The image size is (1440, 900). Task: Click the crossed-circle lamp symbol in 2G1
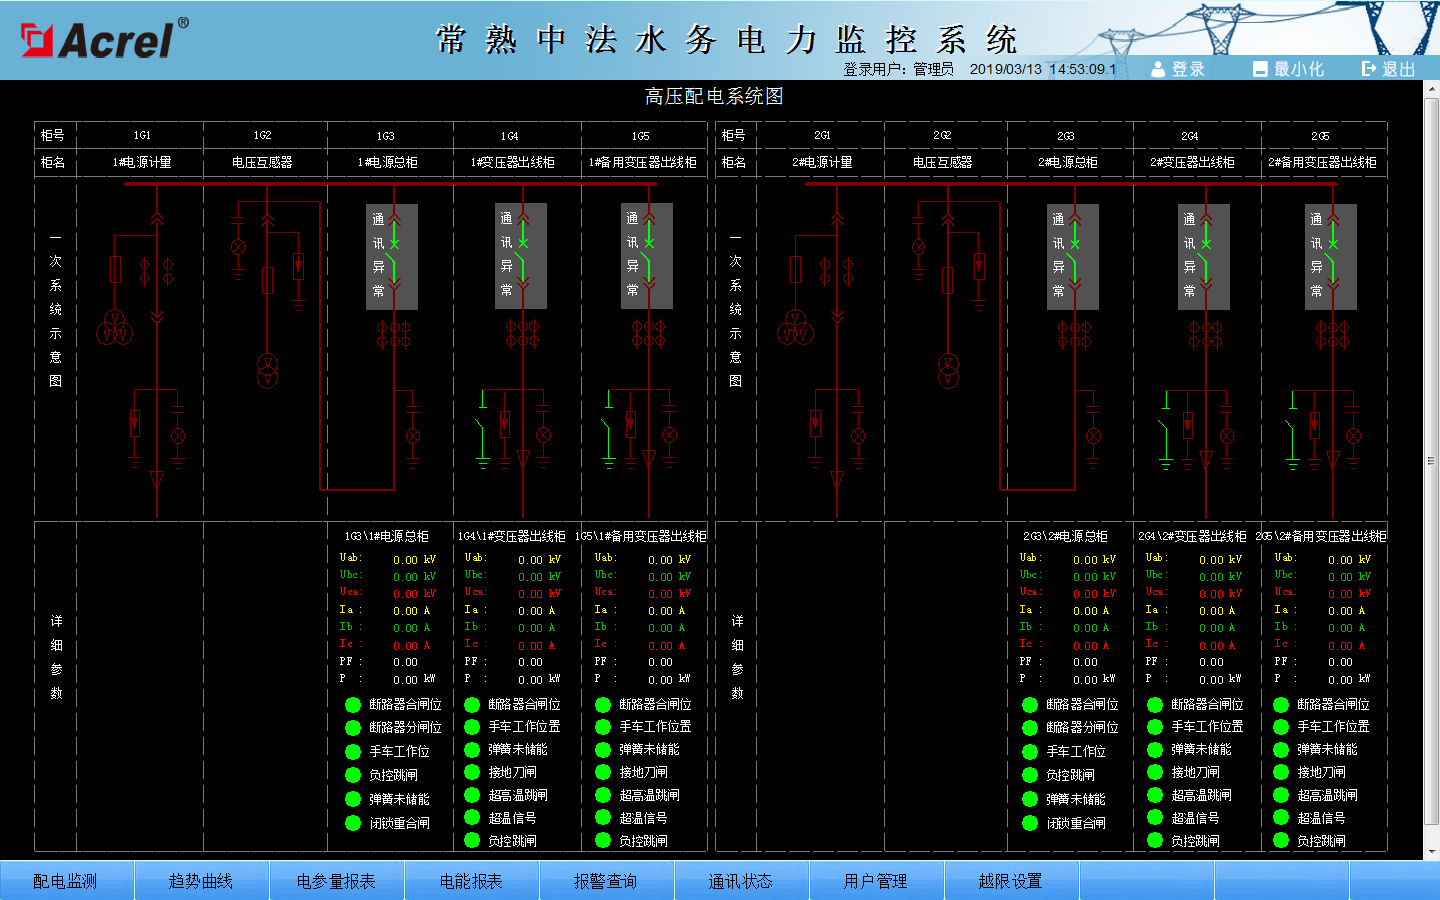click(x=858, y=437)
